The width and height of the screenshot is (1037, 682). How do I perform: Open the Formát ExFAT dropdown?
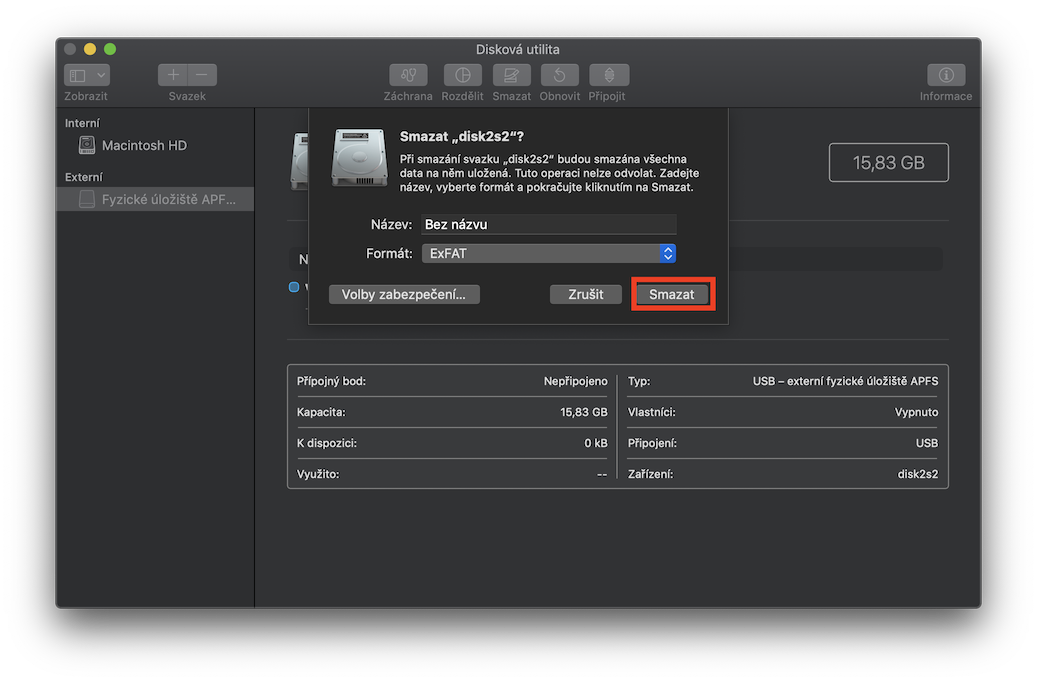point(548,253)
